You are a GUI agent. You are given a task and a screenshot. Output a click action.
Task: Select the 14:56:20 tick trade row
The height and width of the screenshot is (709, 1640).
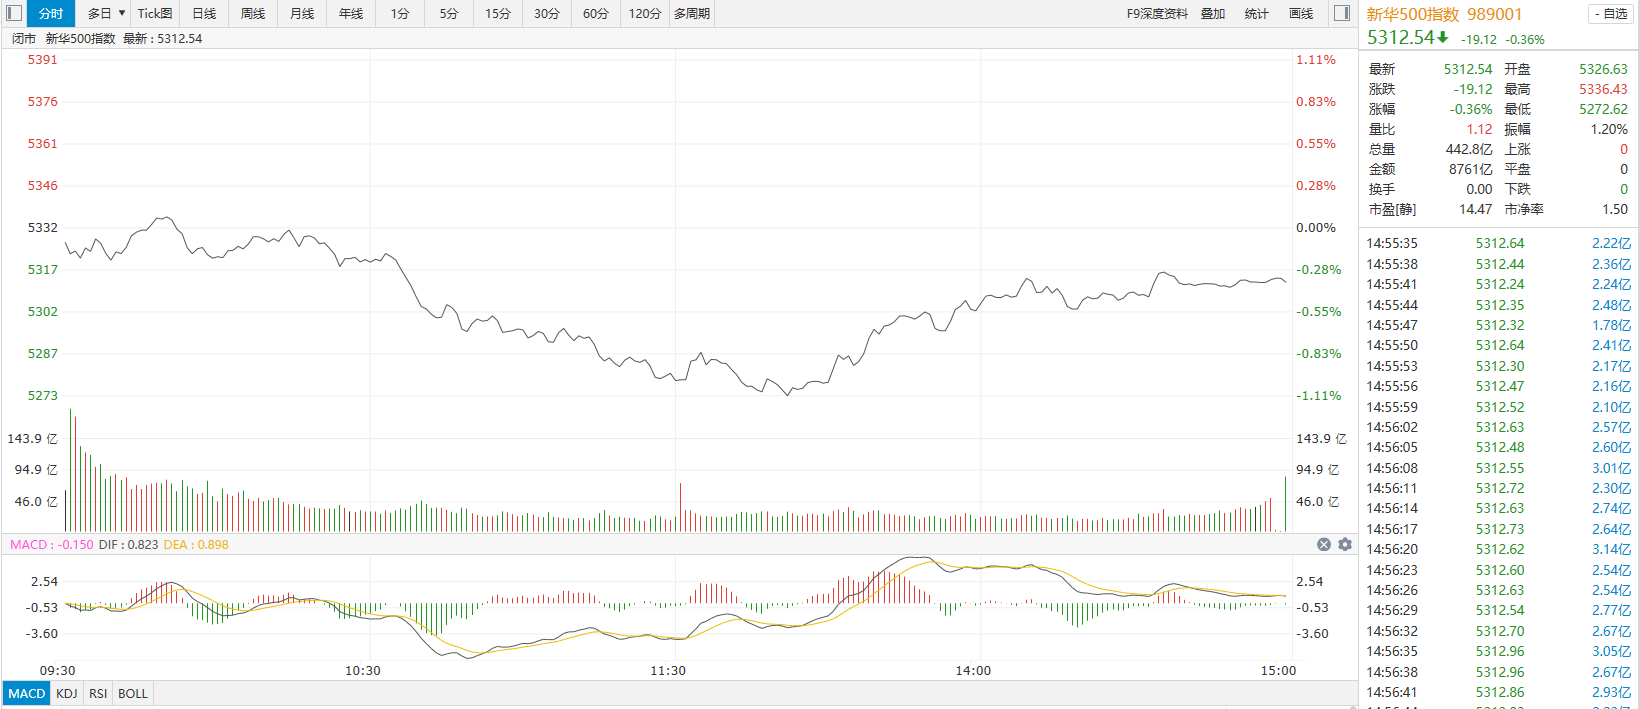click(x=1499, y=549)
